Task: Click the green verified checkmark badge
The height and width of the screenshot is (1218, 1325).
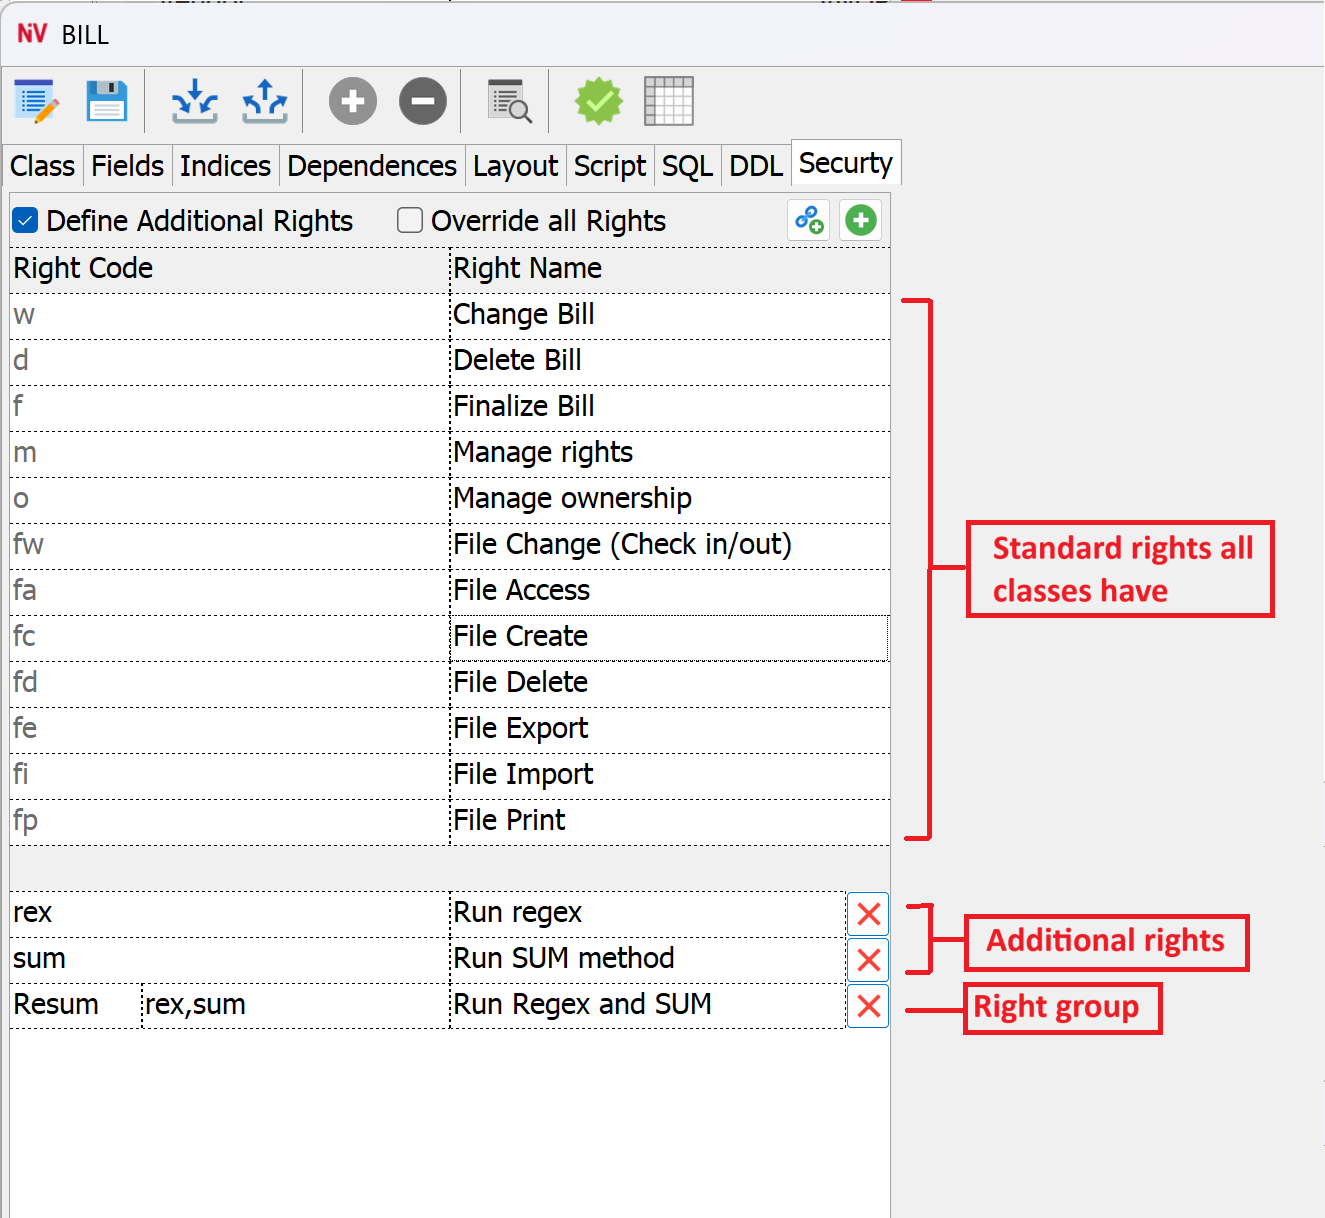Action: point(598,101)
